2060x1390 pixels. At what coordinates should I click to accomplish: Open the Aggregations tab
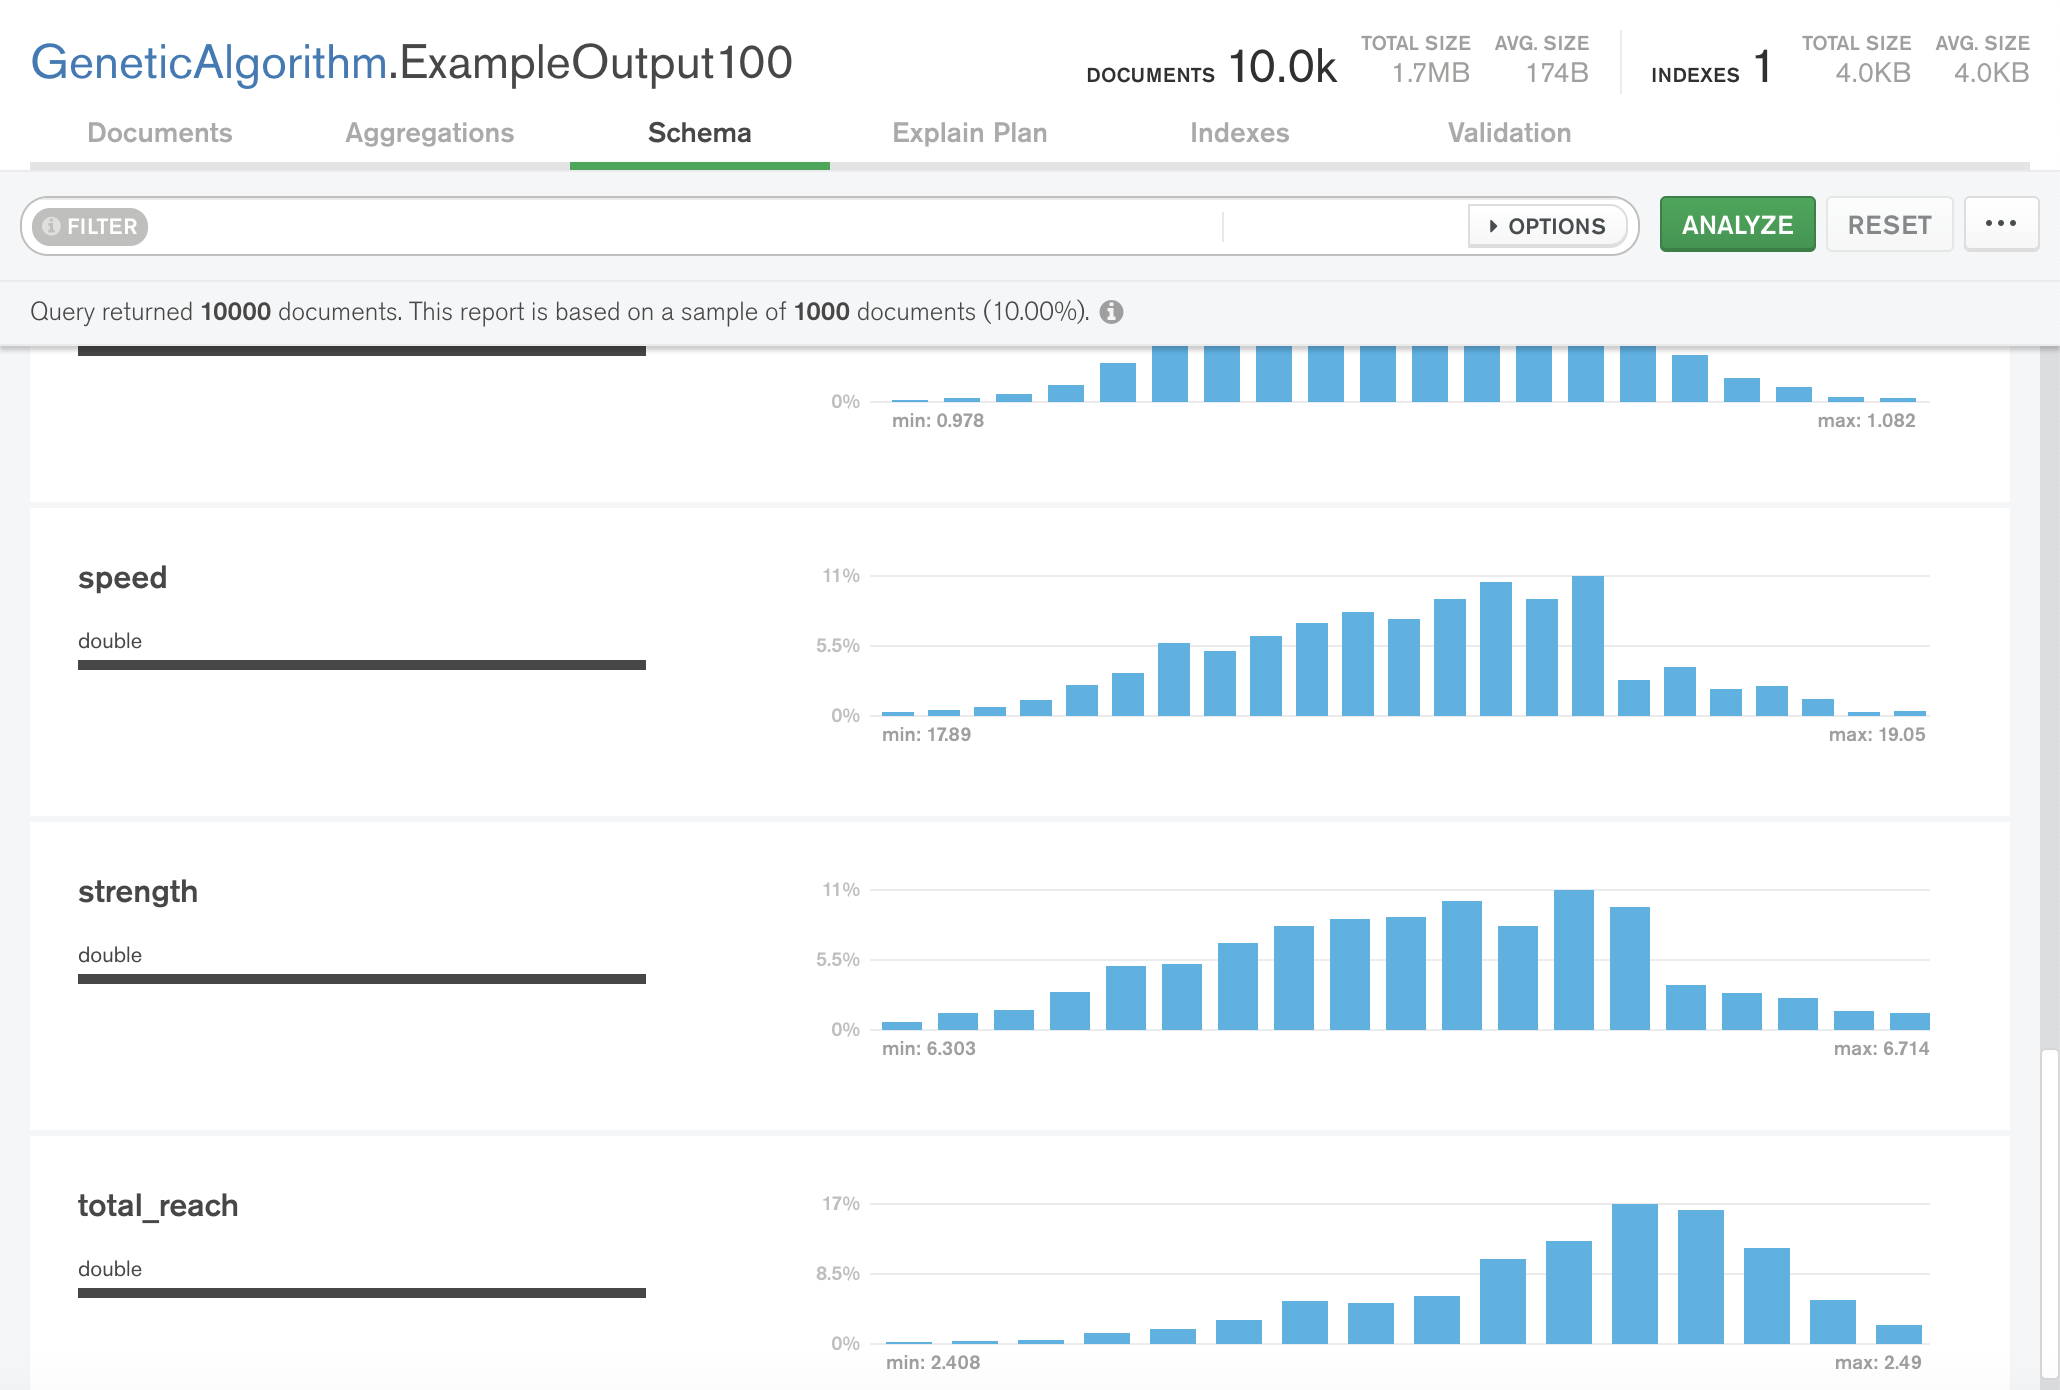[x=430, y=133]
